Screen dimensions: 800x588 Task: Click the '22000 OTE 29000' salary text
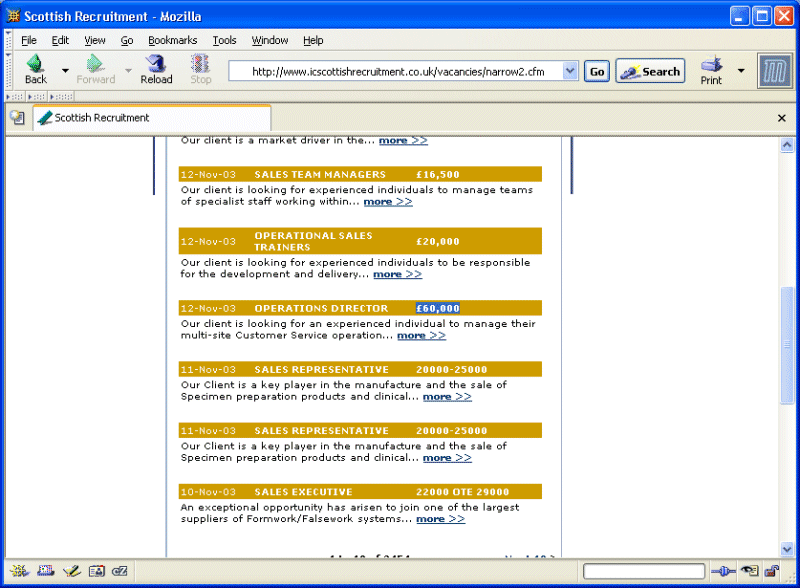(462, 492)
